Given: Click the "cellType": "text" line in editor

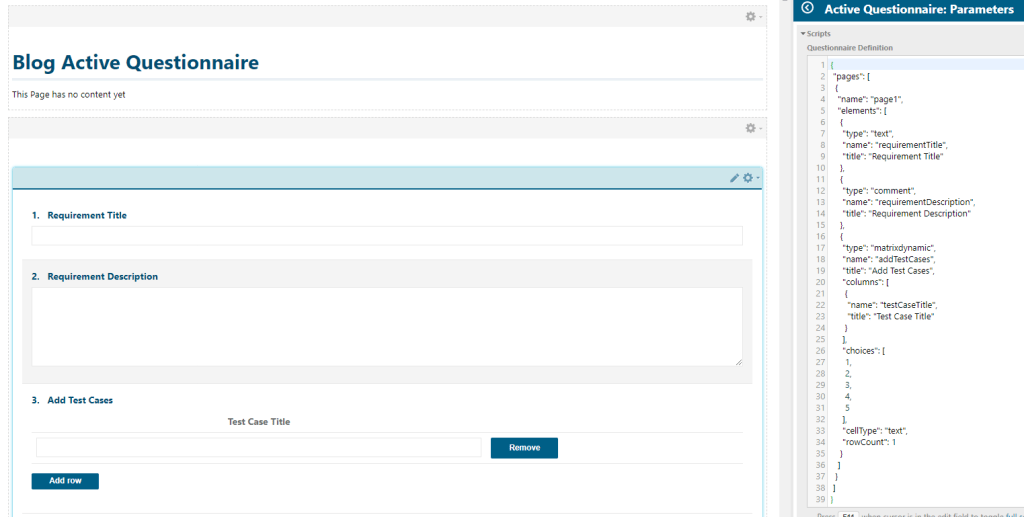Looking at the screenshot, I should coord(876,430).
